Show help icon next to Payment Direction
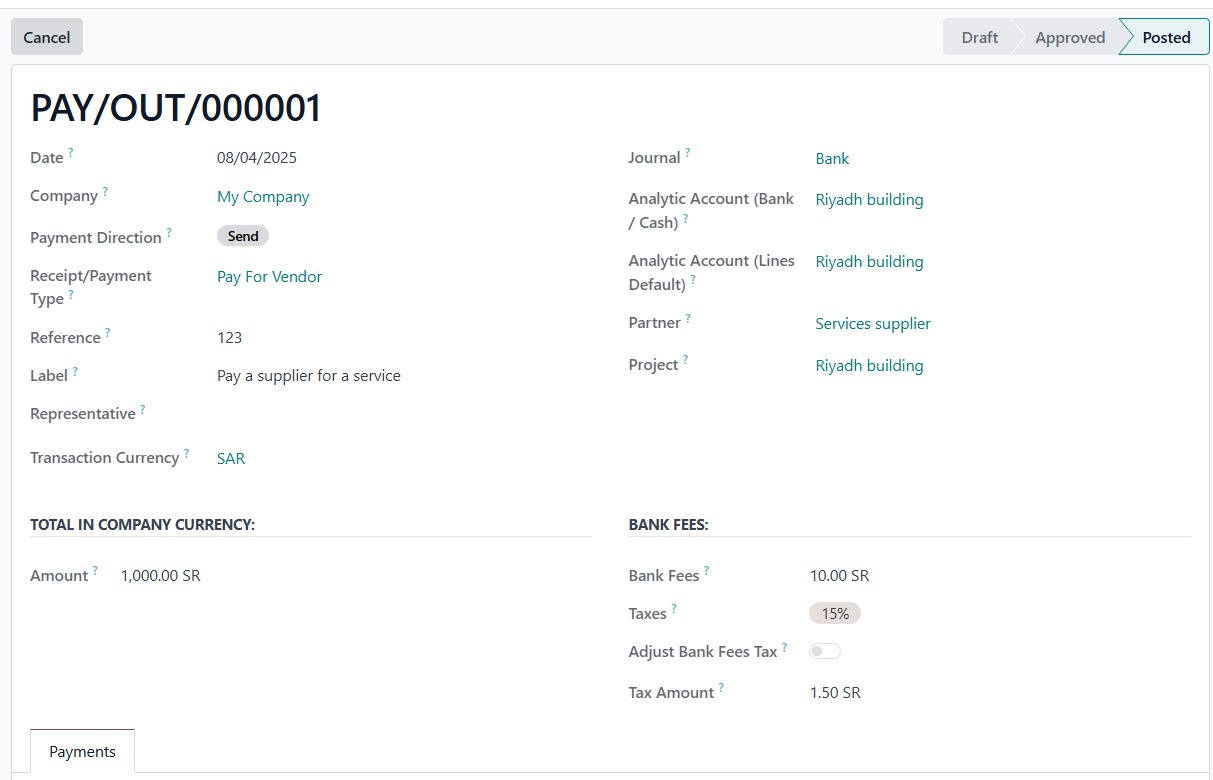 [169, 232]
